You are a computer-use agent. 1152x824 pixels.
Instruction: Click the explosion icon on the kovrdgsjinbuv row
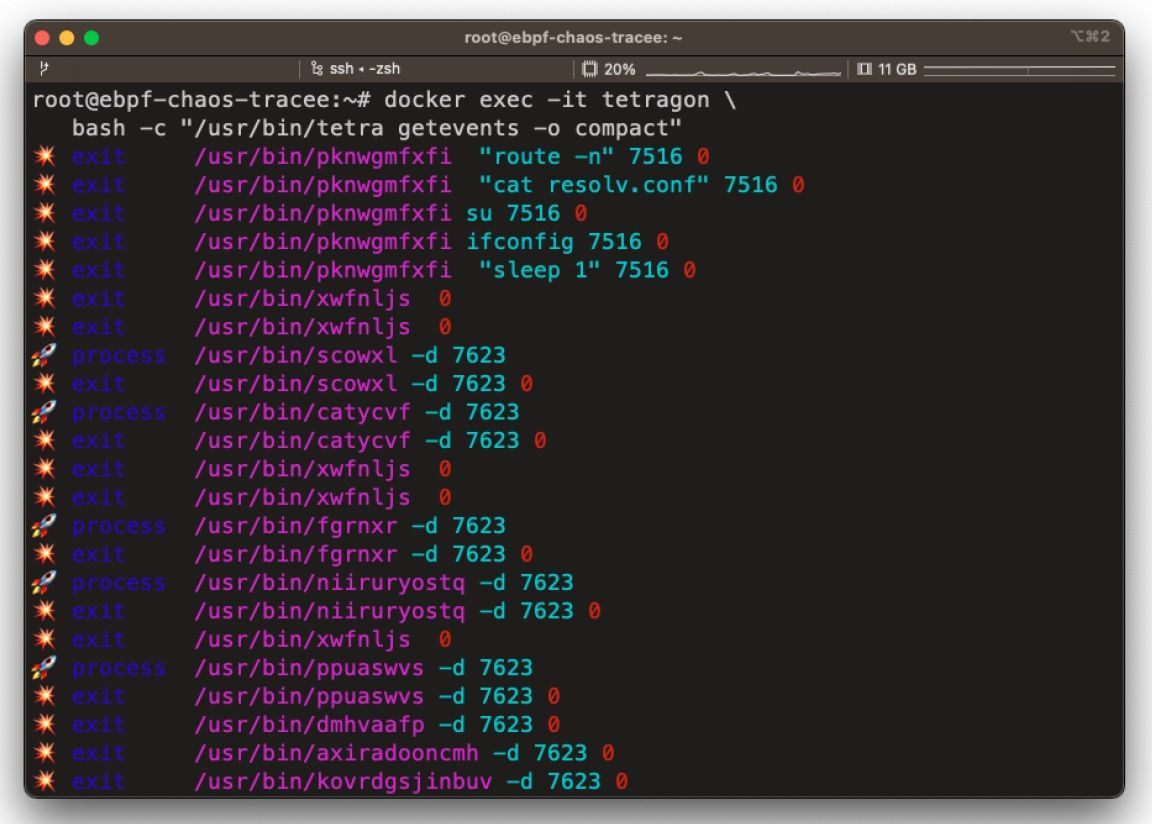point(44,781)
